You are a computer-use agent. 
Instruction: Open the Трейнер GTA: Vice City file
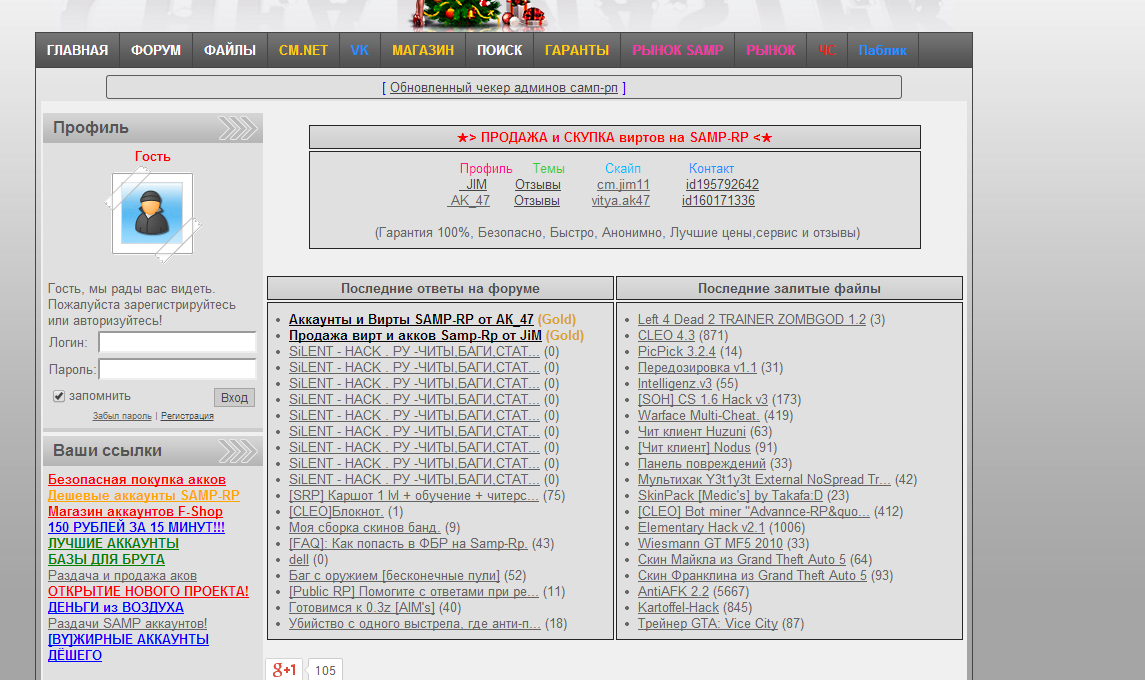pyautogui.click(x=708, y=624)
